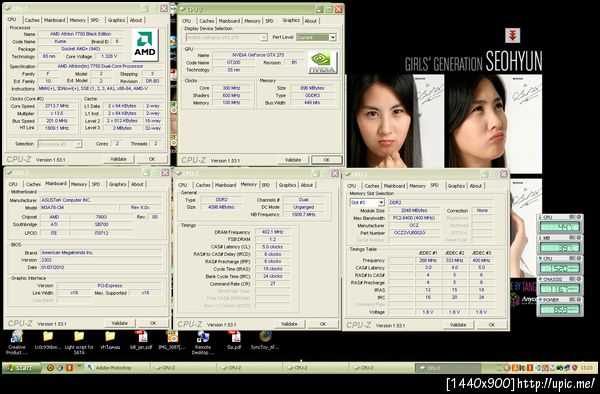600x394 pixels.
Task: Open the t2a.pdf desktop file
Action: point(234,340)
